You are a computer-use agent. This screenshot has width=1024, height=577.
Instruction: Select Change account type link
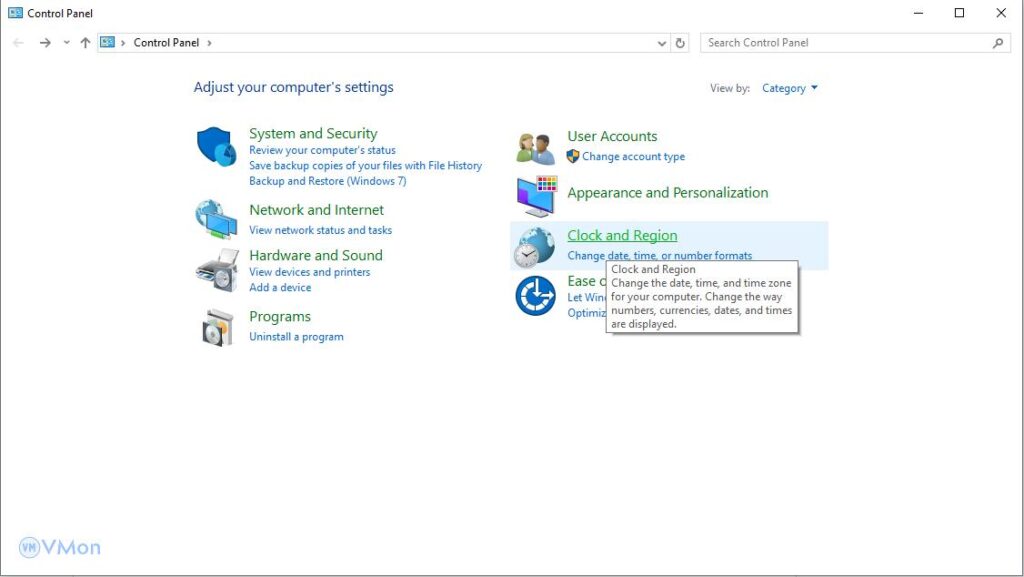coord(633,157)
